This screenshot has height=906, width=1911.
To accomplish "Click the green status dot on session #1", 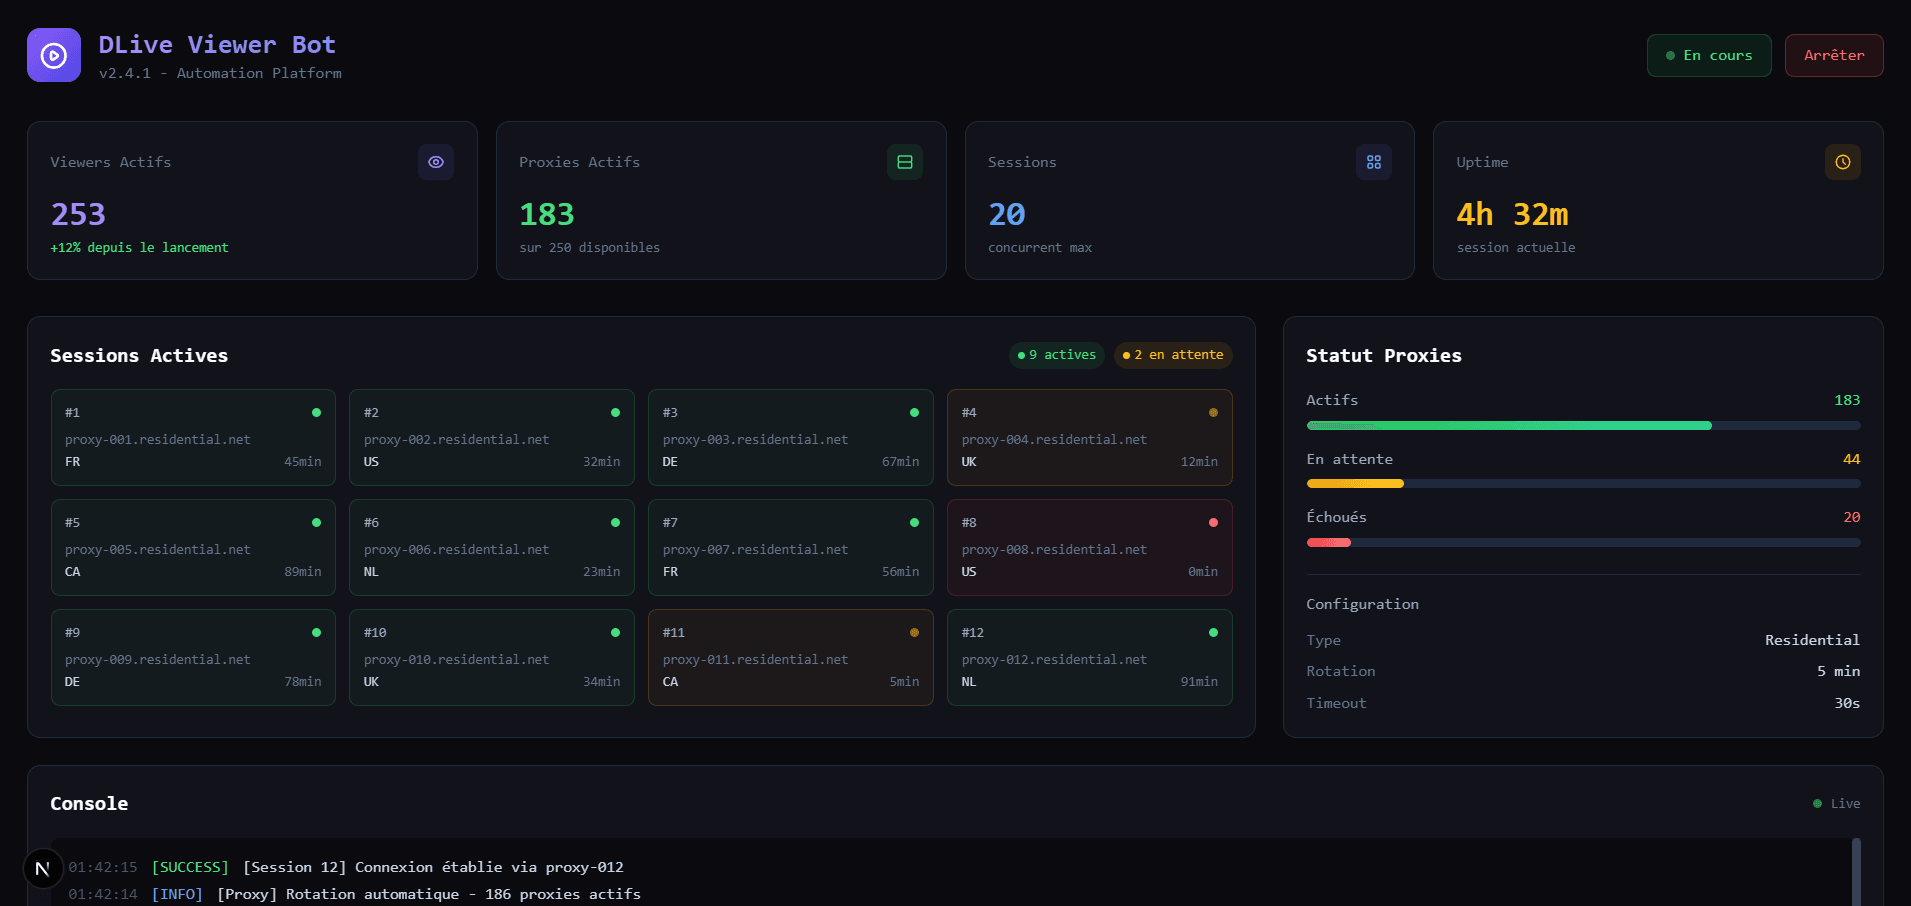I will (316, 412).
